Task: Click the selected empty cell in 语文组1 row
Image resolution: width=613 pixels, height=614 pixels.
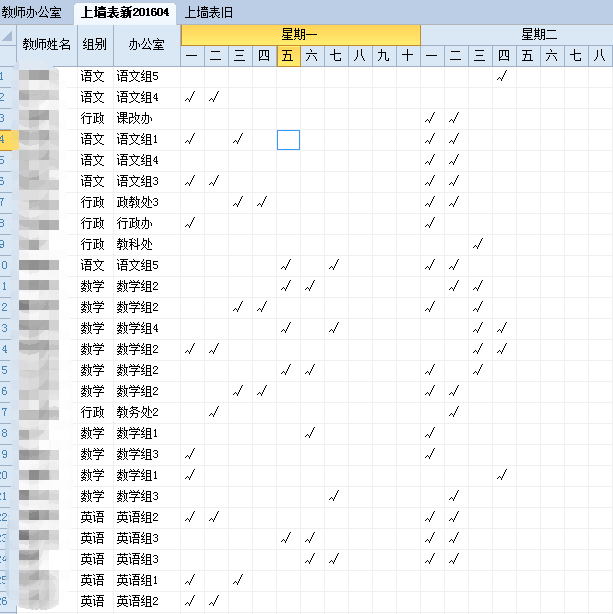Action: 288,140
